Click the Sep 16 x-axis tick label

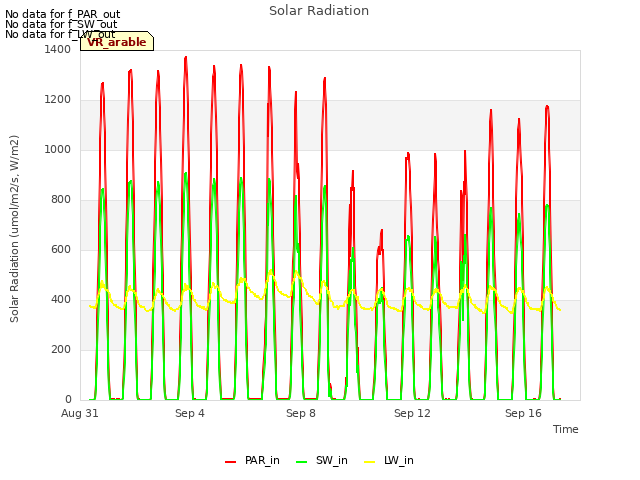523,413
